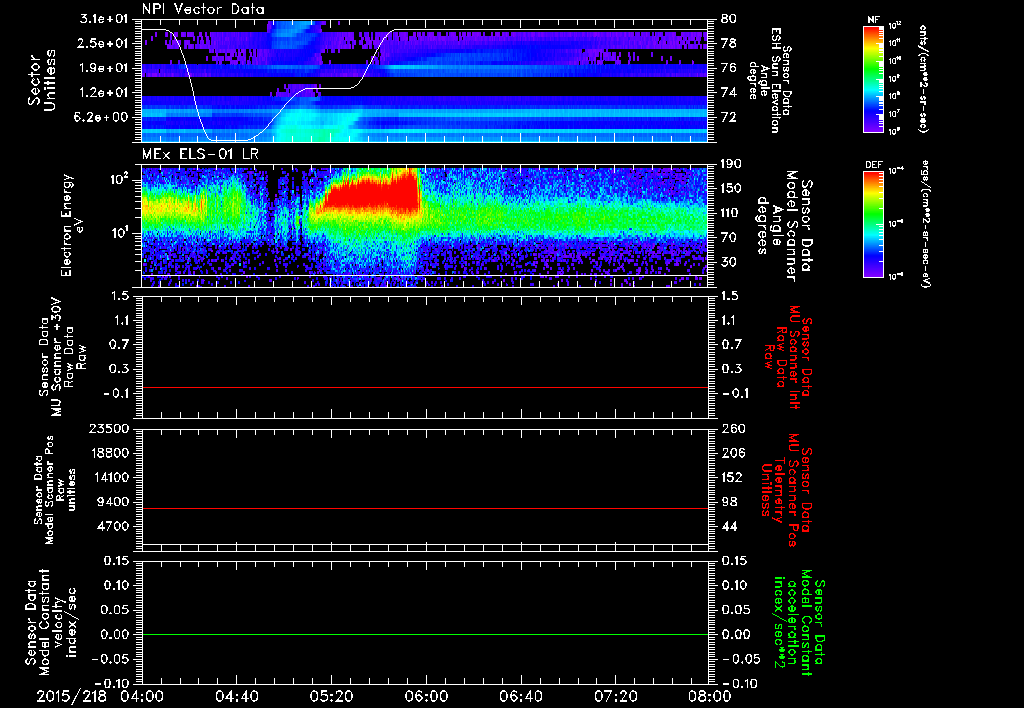1024x708 pixels.
Task: Click the Sector Unitless axis label
Action: click(42, 80)
